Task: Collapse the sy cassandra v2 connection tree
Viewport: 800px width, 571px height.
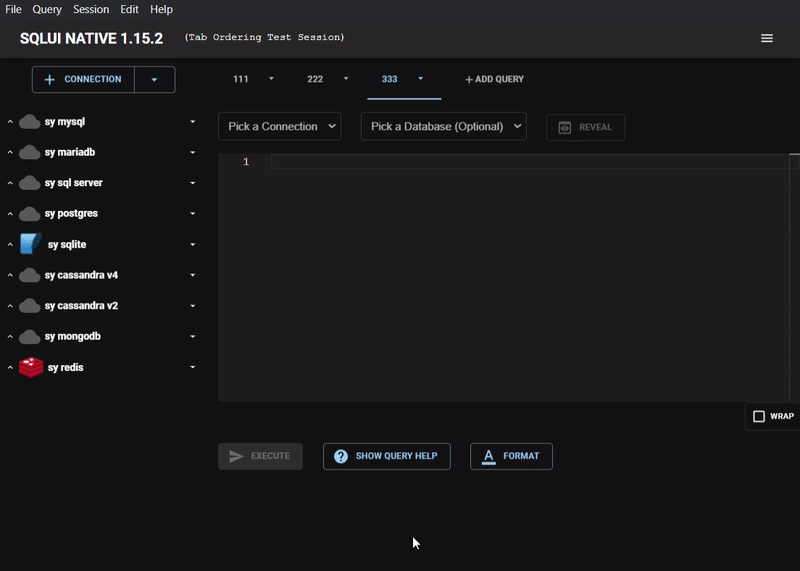Action: point(10,306)
